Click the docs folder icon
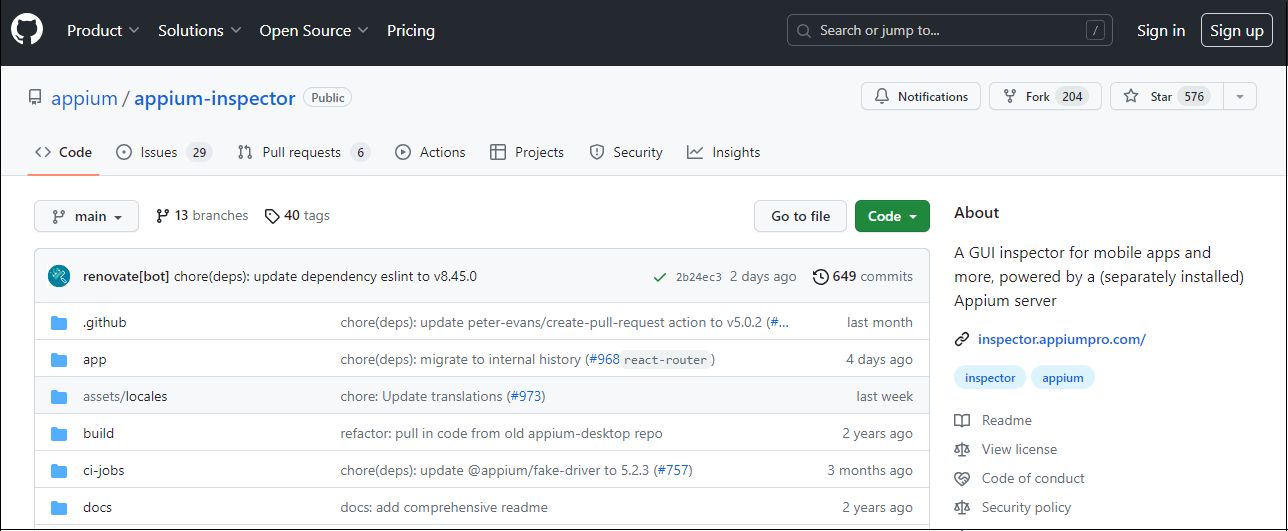 [59, 507]
